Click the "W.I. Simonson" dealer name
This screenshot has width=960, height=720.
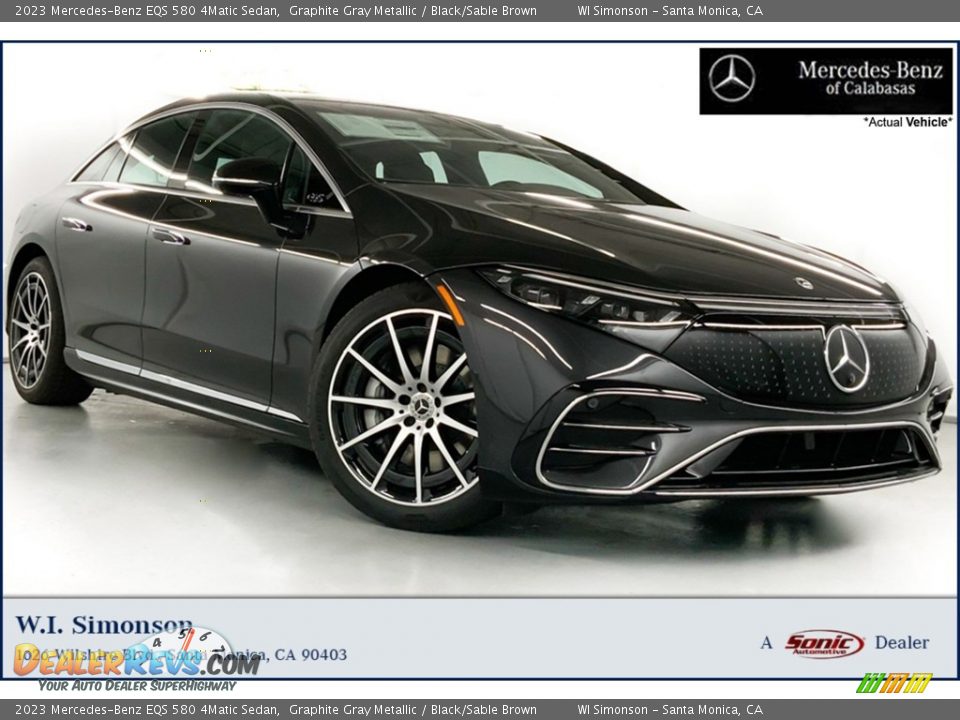pyautogui.click(x=103, y=624)
